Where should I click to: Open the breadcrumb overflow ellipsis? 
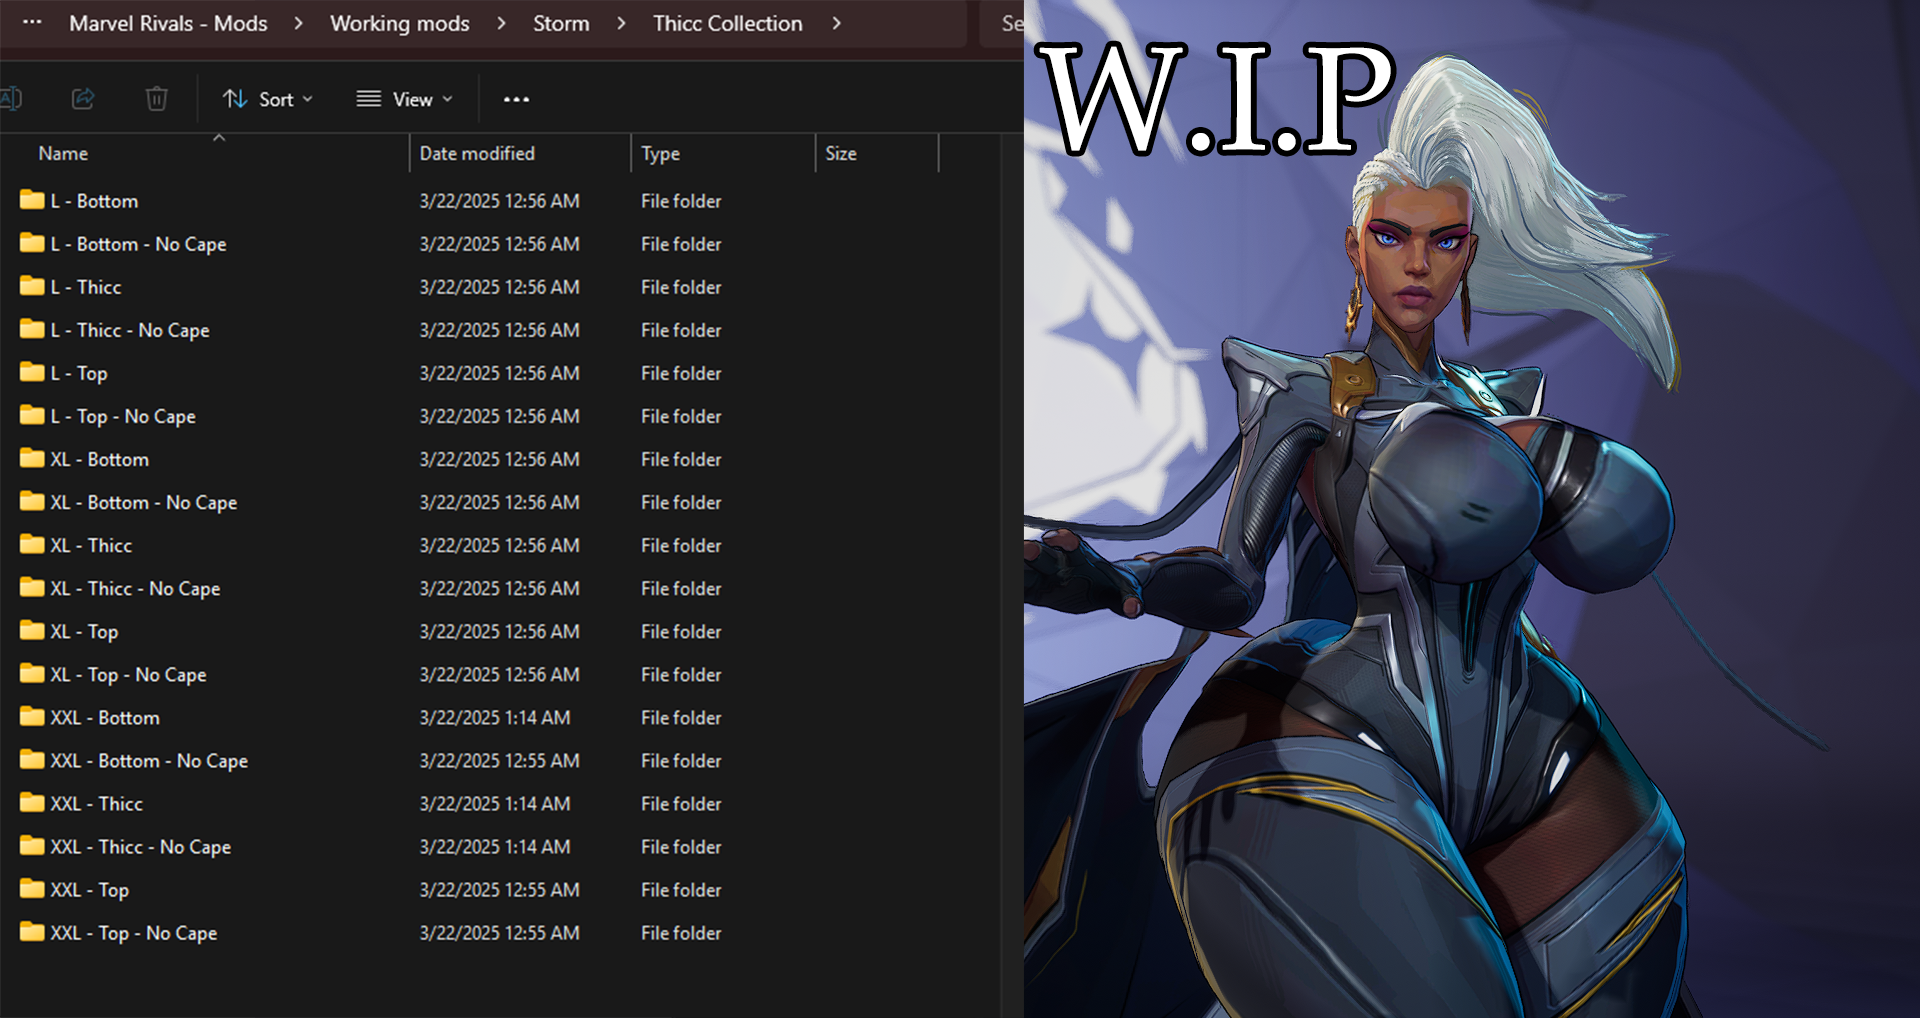point(32,22)
